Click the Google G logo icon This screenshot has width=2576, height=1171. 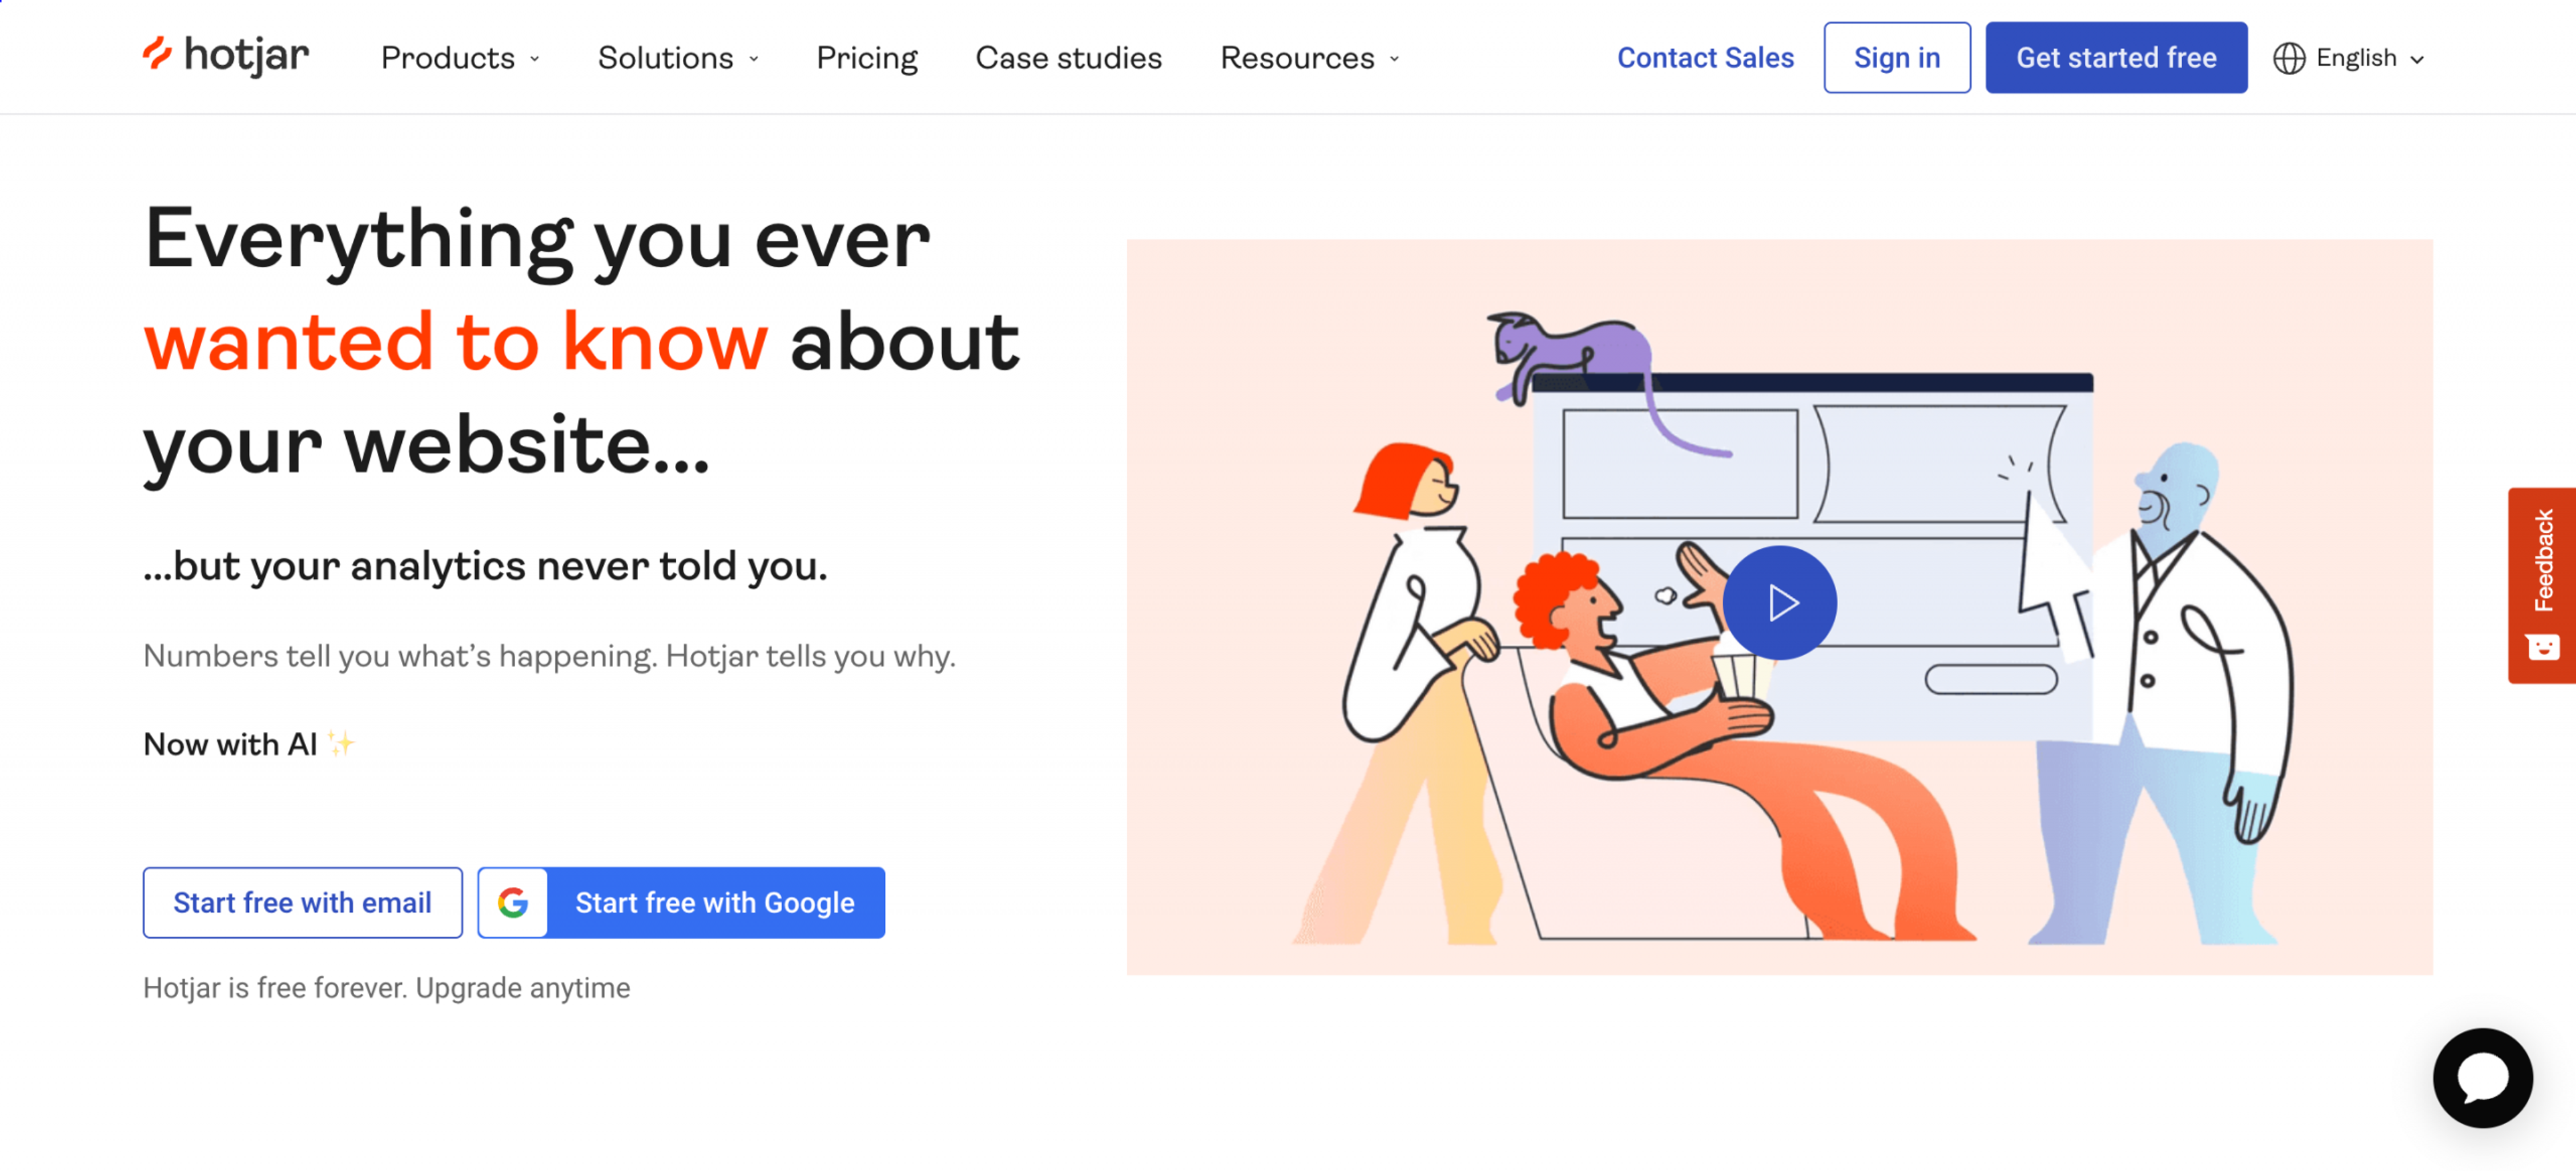(x=513, y=902)
